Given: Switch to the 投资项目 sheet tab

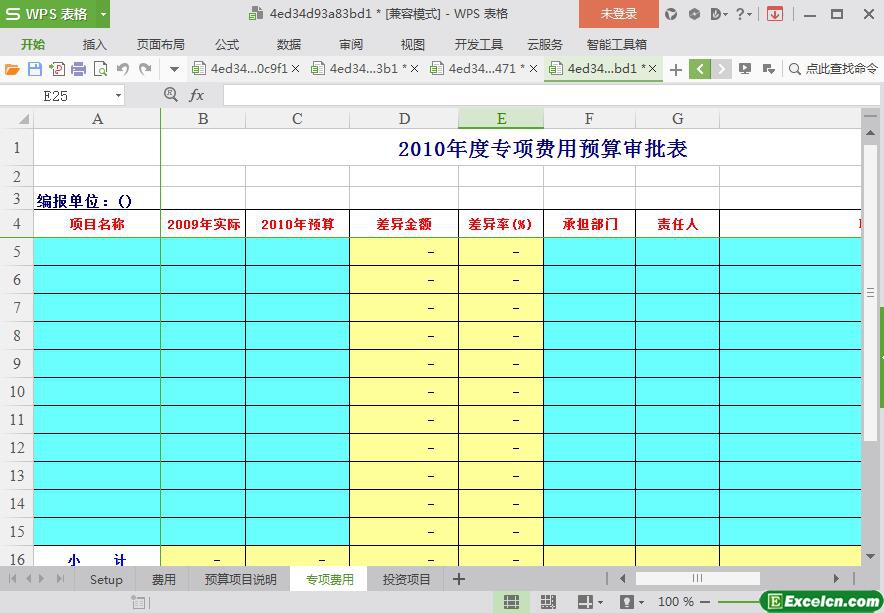Looking at the screenshot, I should pos(406,579).
